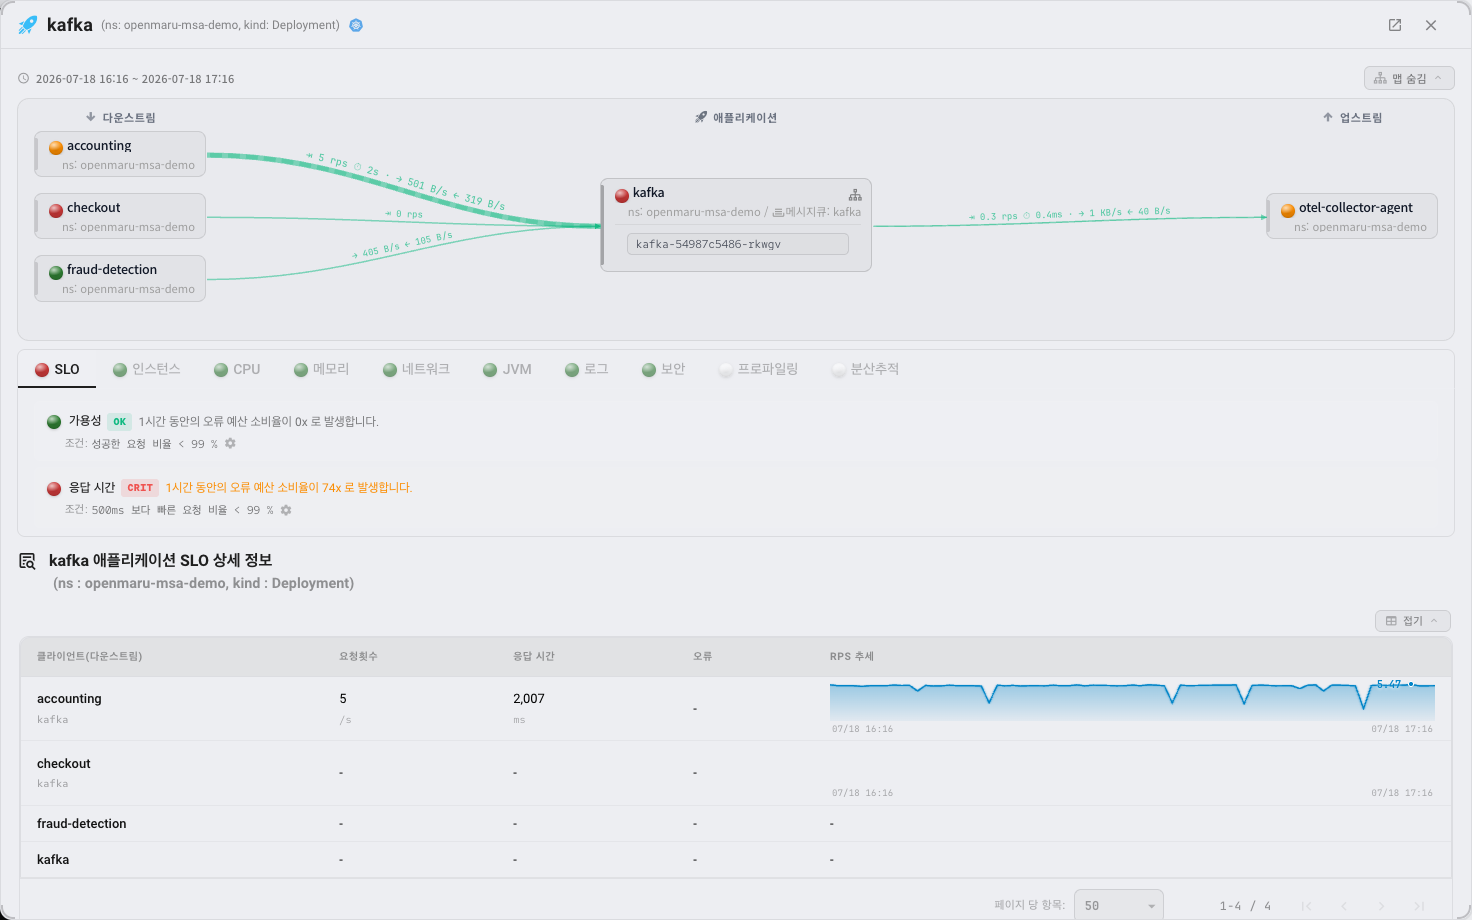Click the clock icon by the time range
The height and width of the screenshot is (920, 1472).
(24, 78)
